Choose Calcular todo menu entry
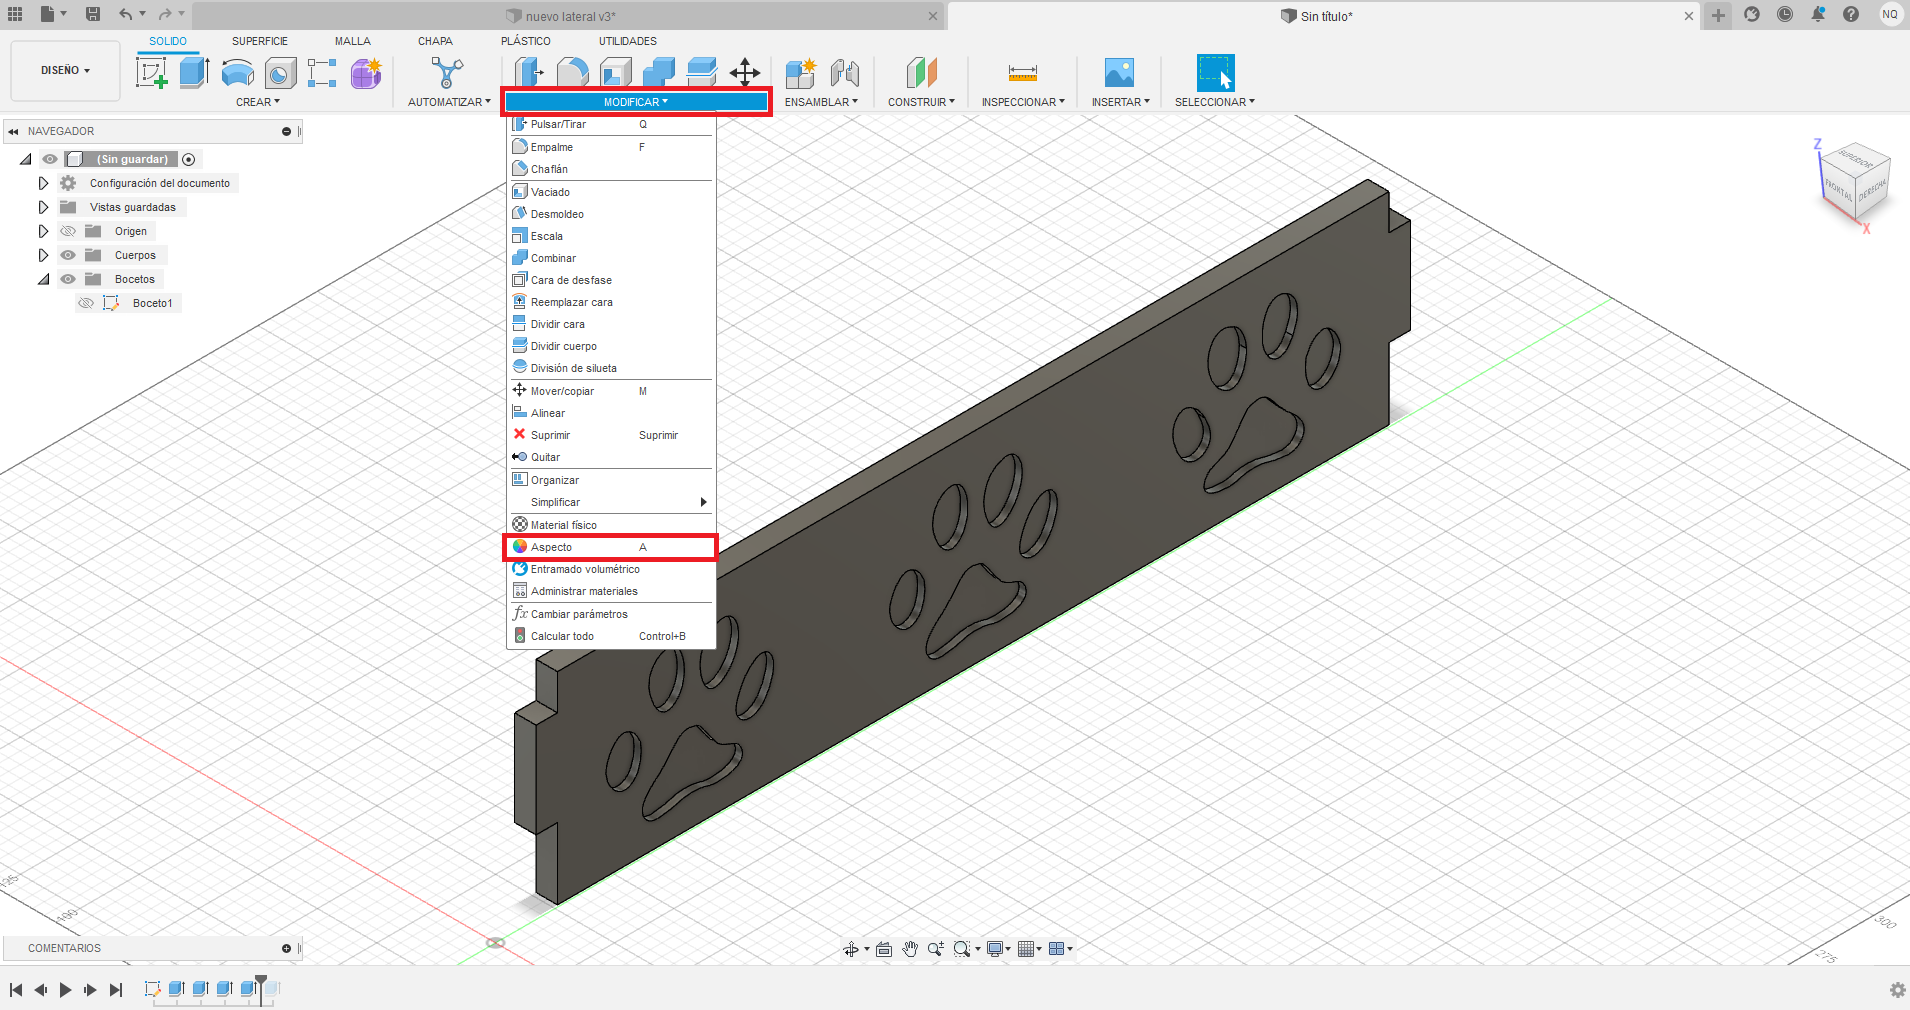The image size is (1910, 1010). click(x=611, y=636)
